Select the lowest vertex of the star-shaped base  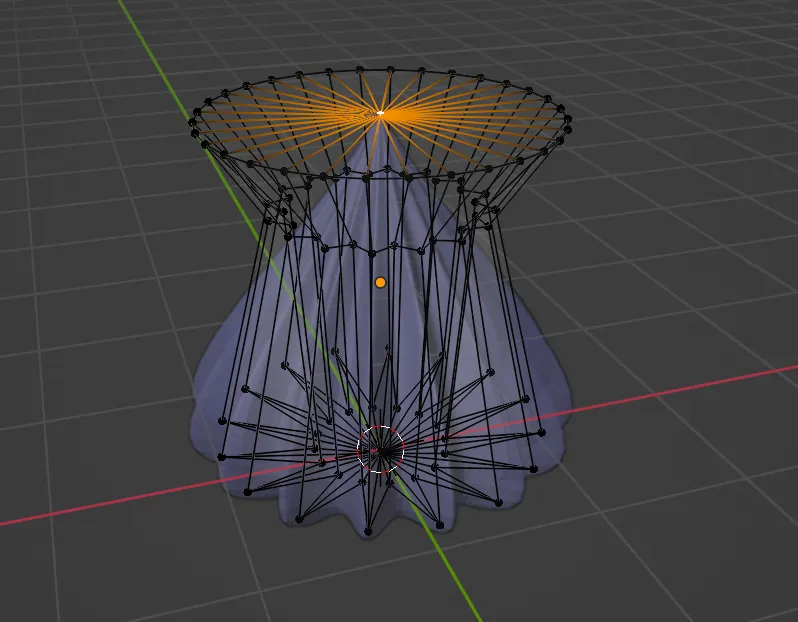368,532
